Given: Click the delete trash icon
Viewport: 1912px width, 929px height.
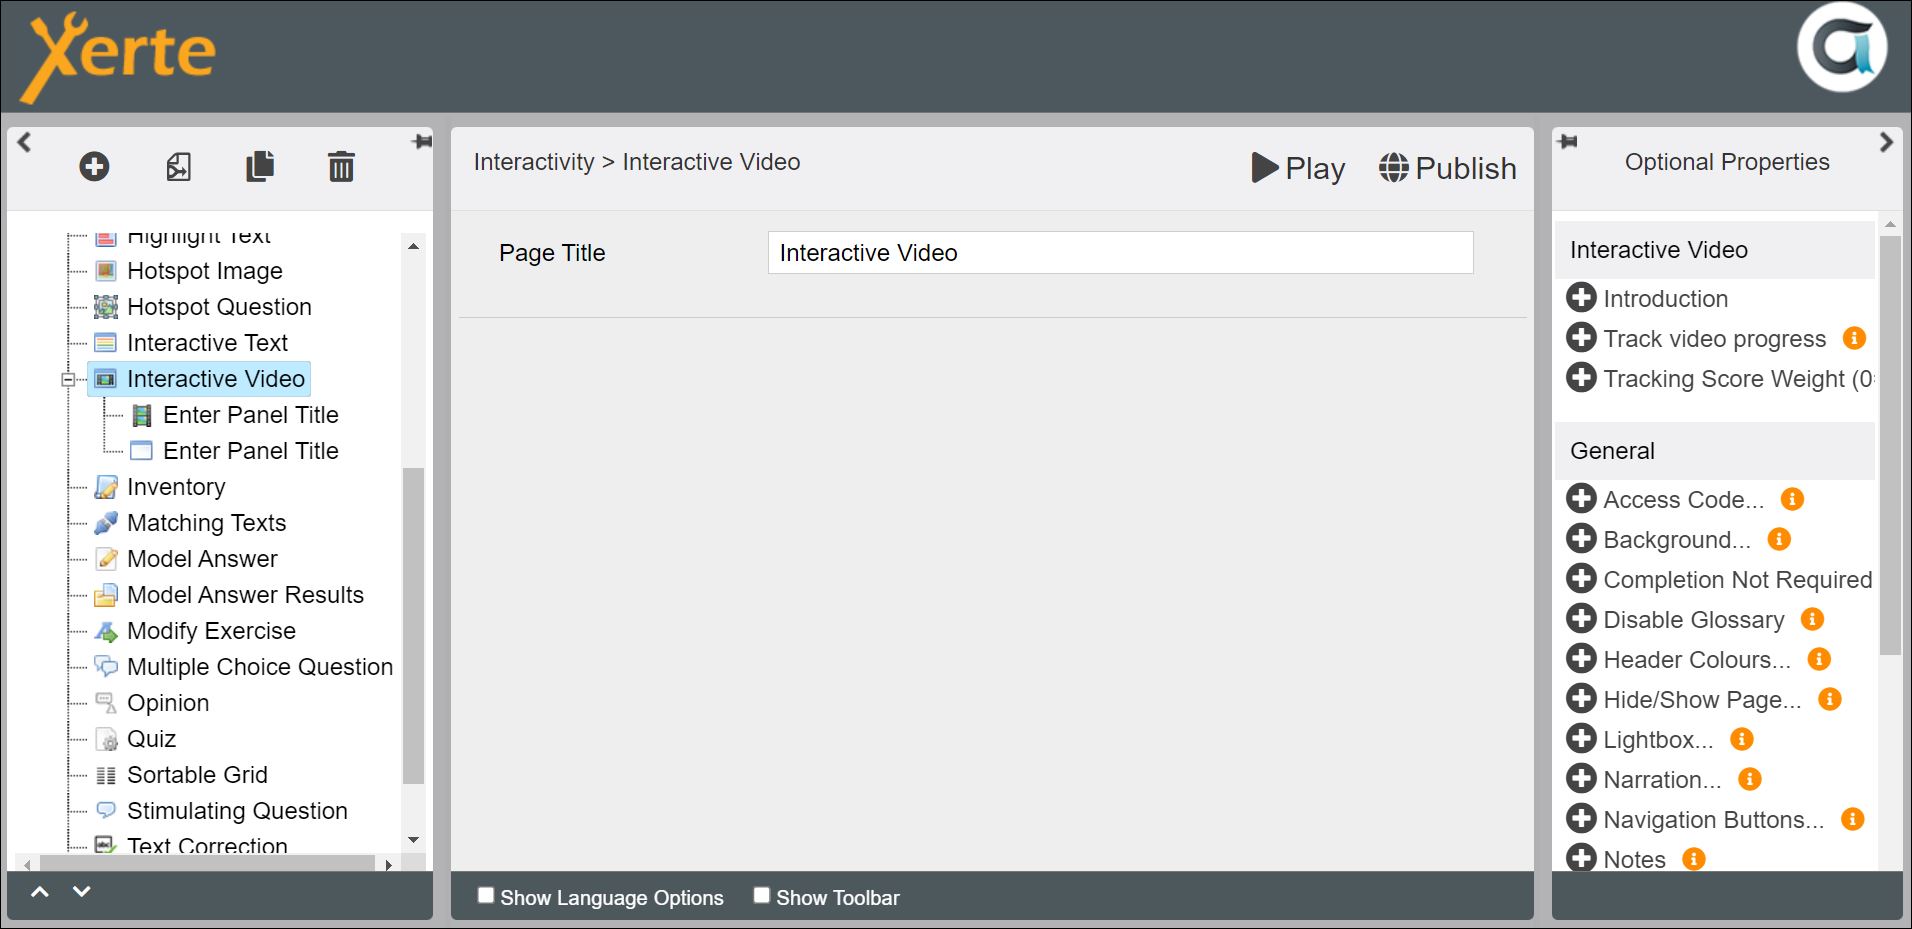Looking at the screenshot, I should point(341,166).
